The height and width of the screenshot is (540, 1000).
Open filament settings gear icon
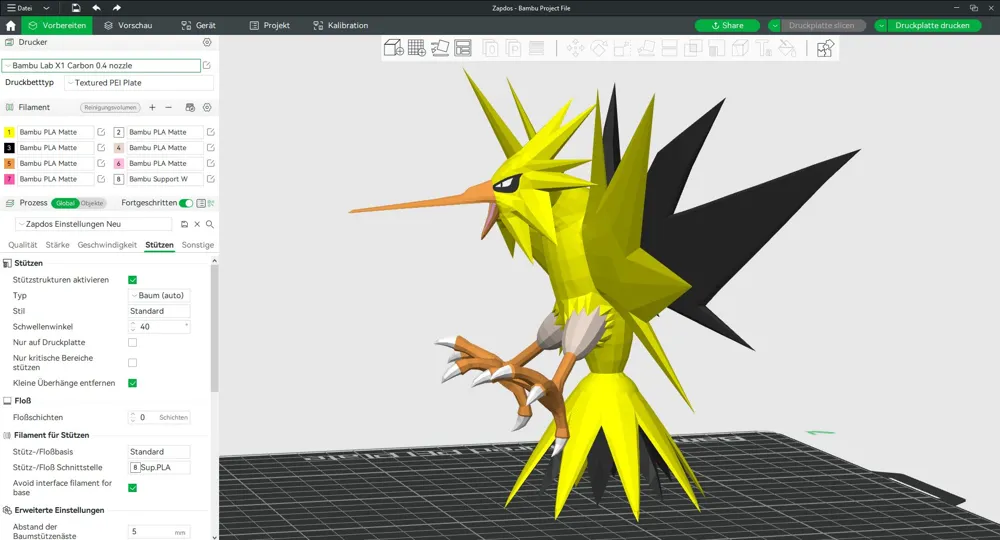point(207,107)
